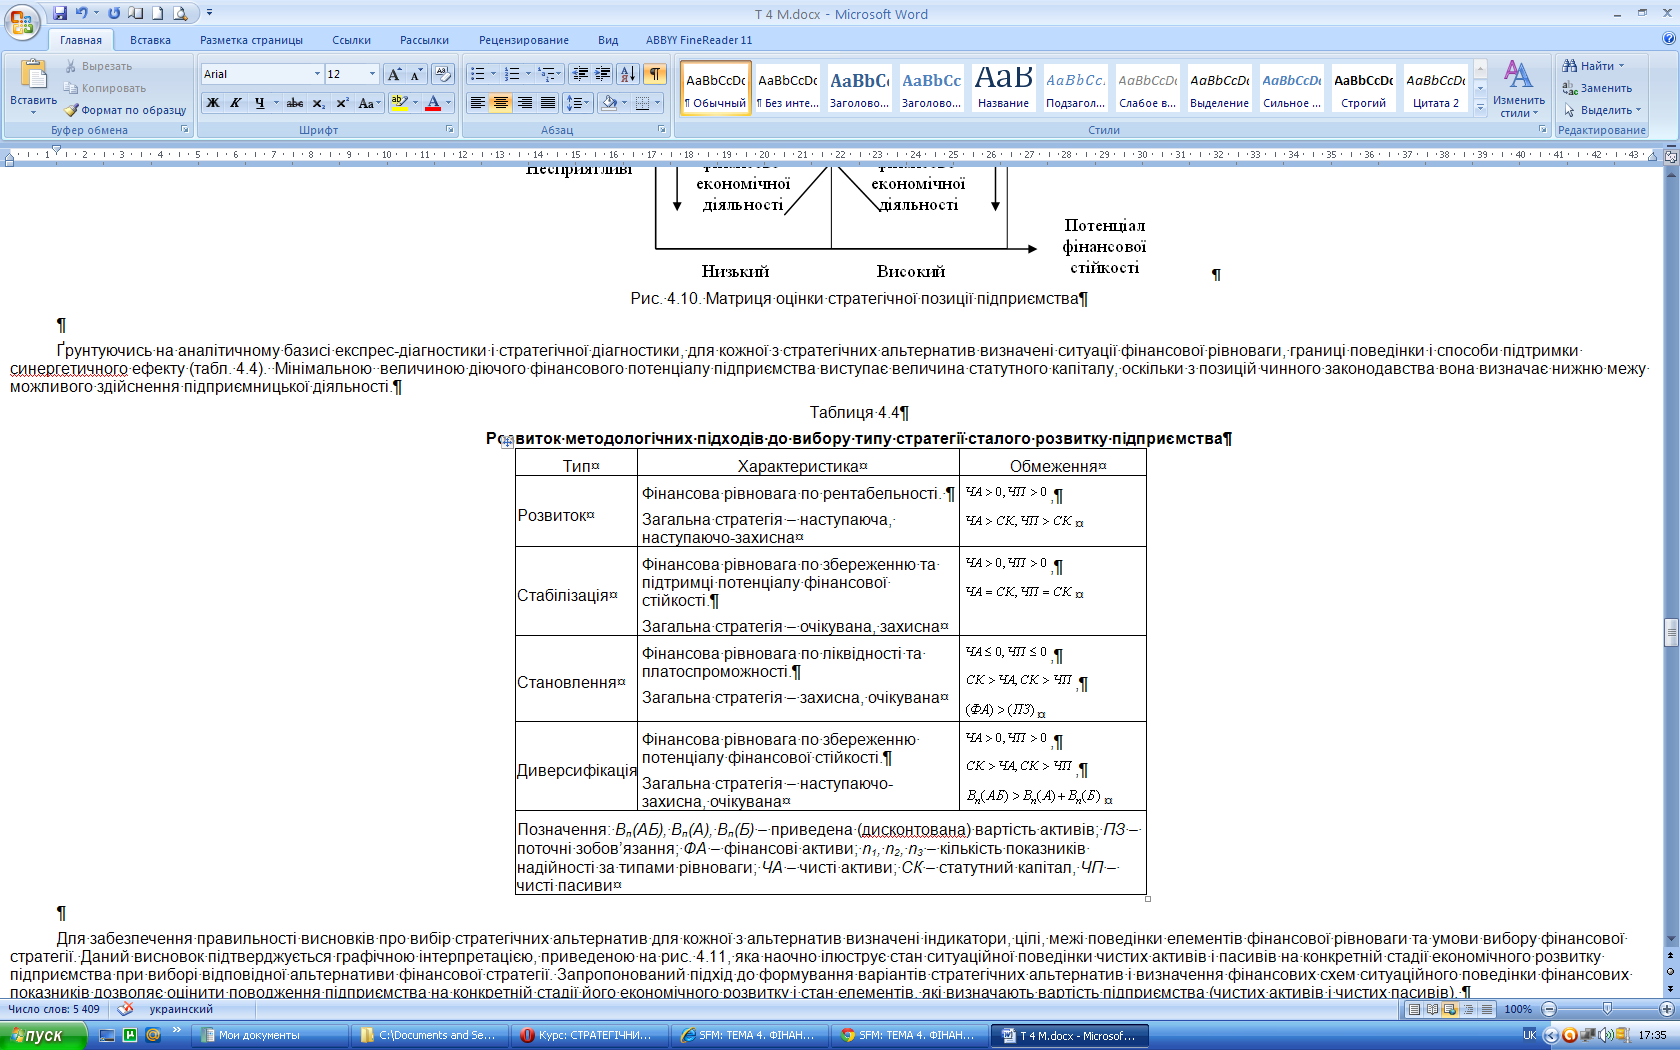Image resolution: width=1680 pixels, height=1050 pixels.
Task: Switch to Разметка страницы tab
Action: coord(251,40)
